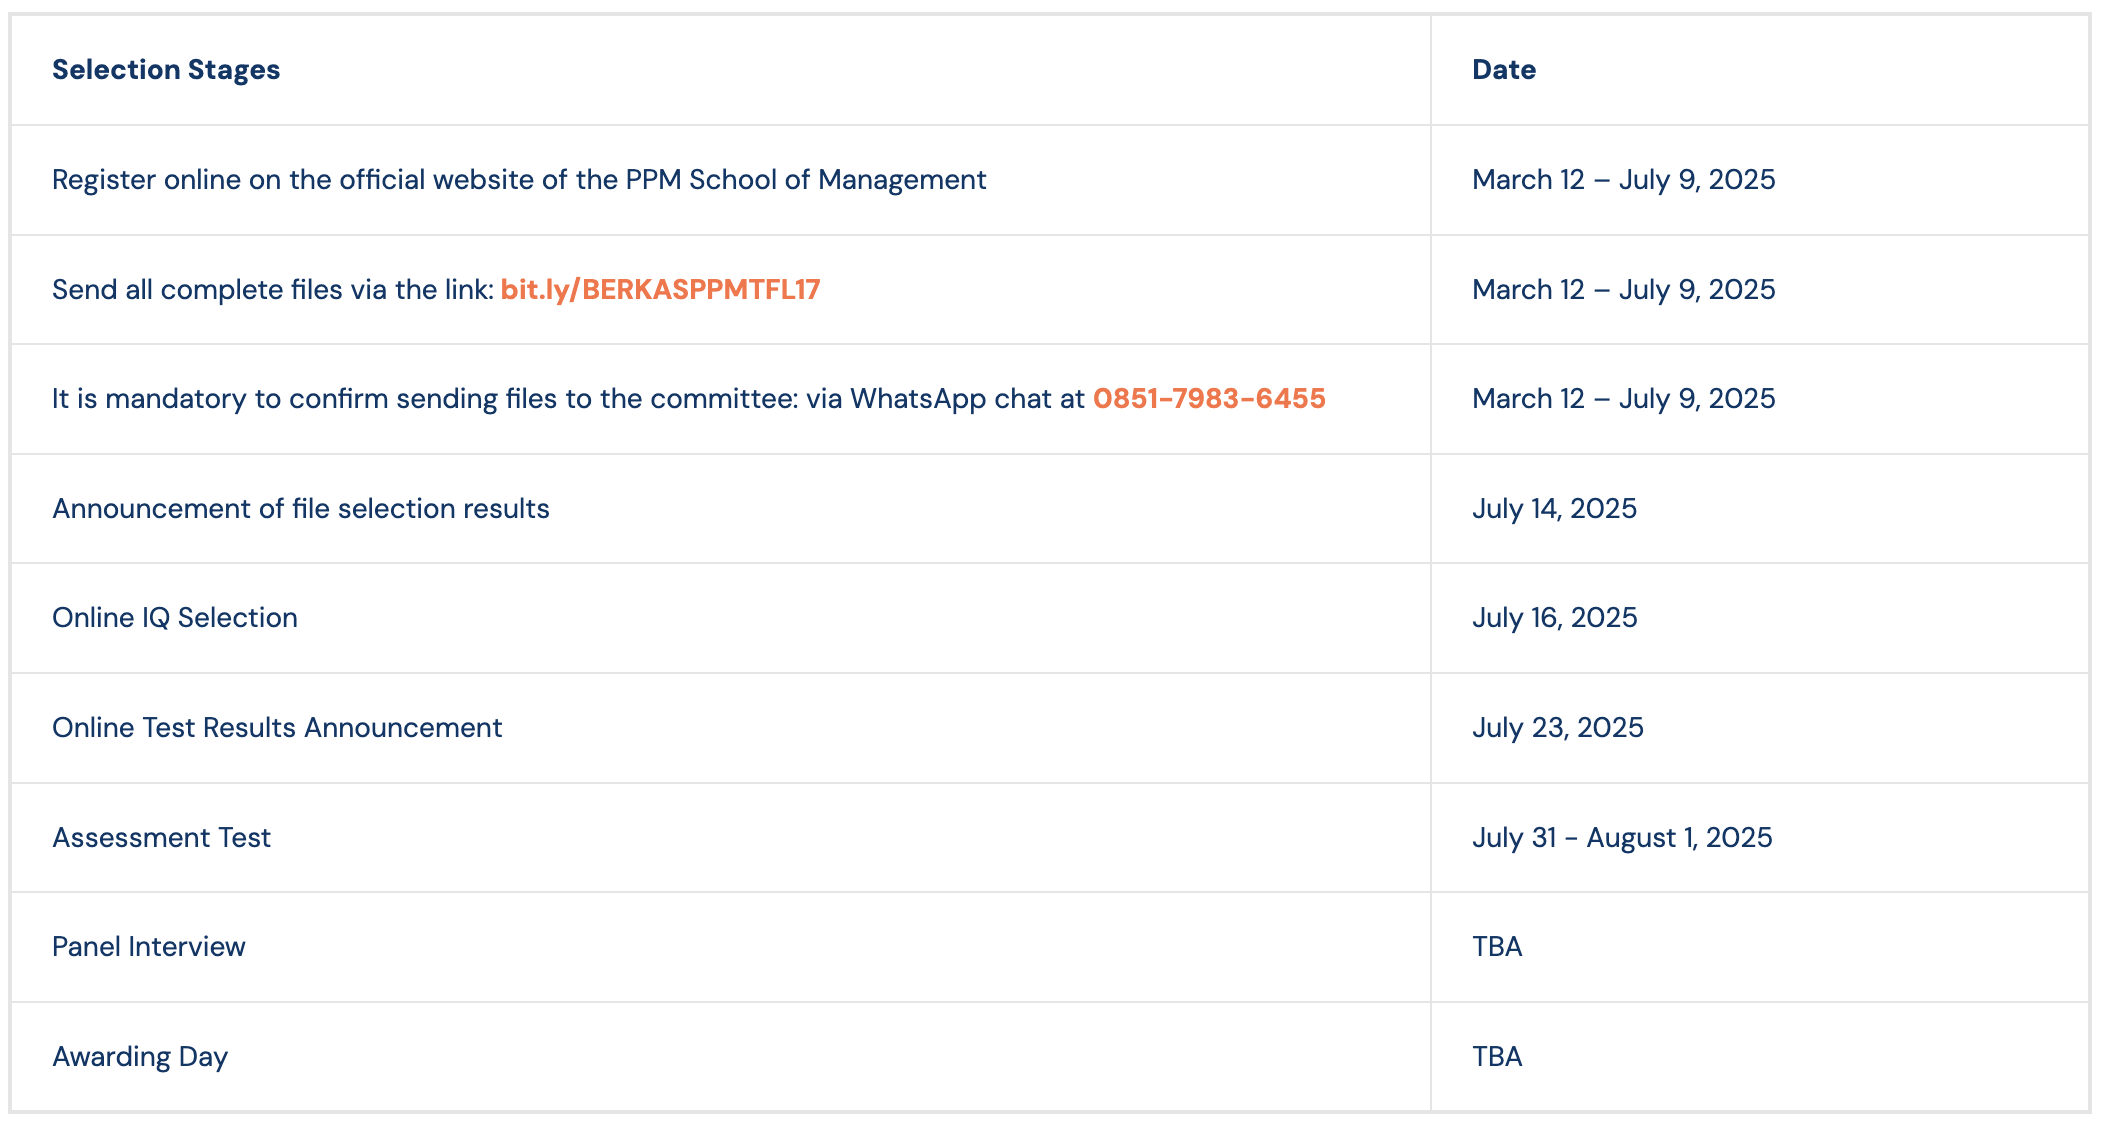Click the July 31 - August 1, 2025 date

coord(1623,838)
